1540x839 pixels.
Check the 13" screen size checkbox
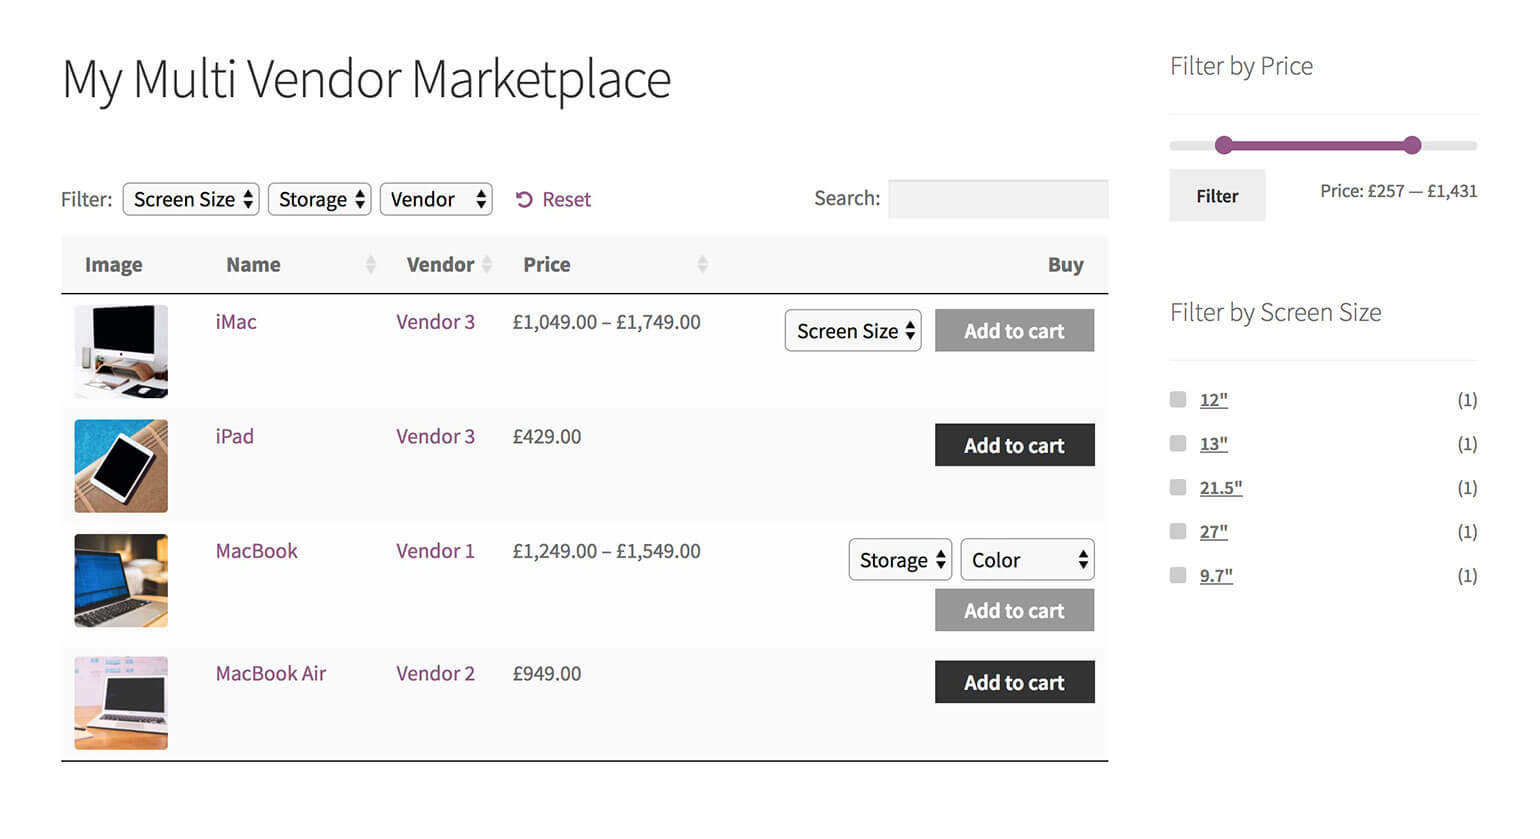click(x=1176, y=443)
